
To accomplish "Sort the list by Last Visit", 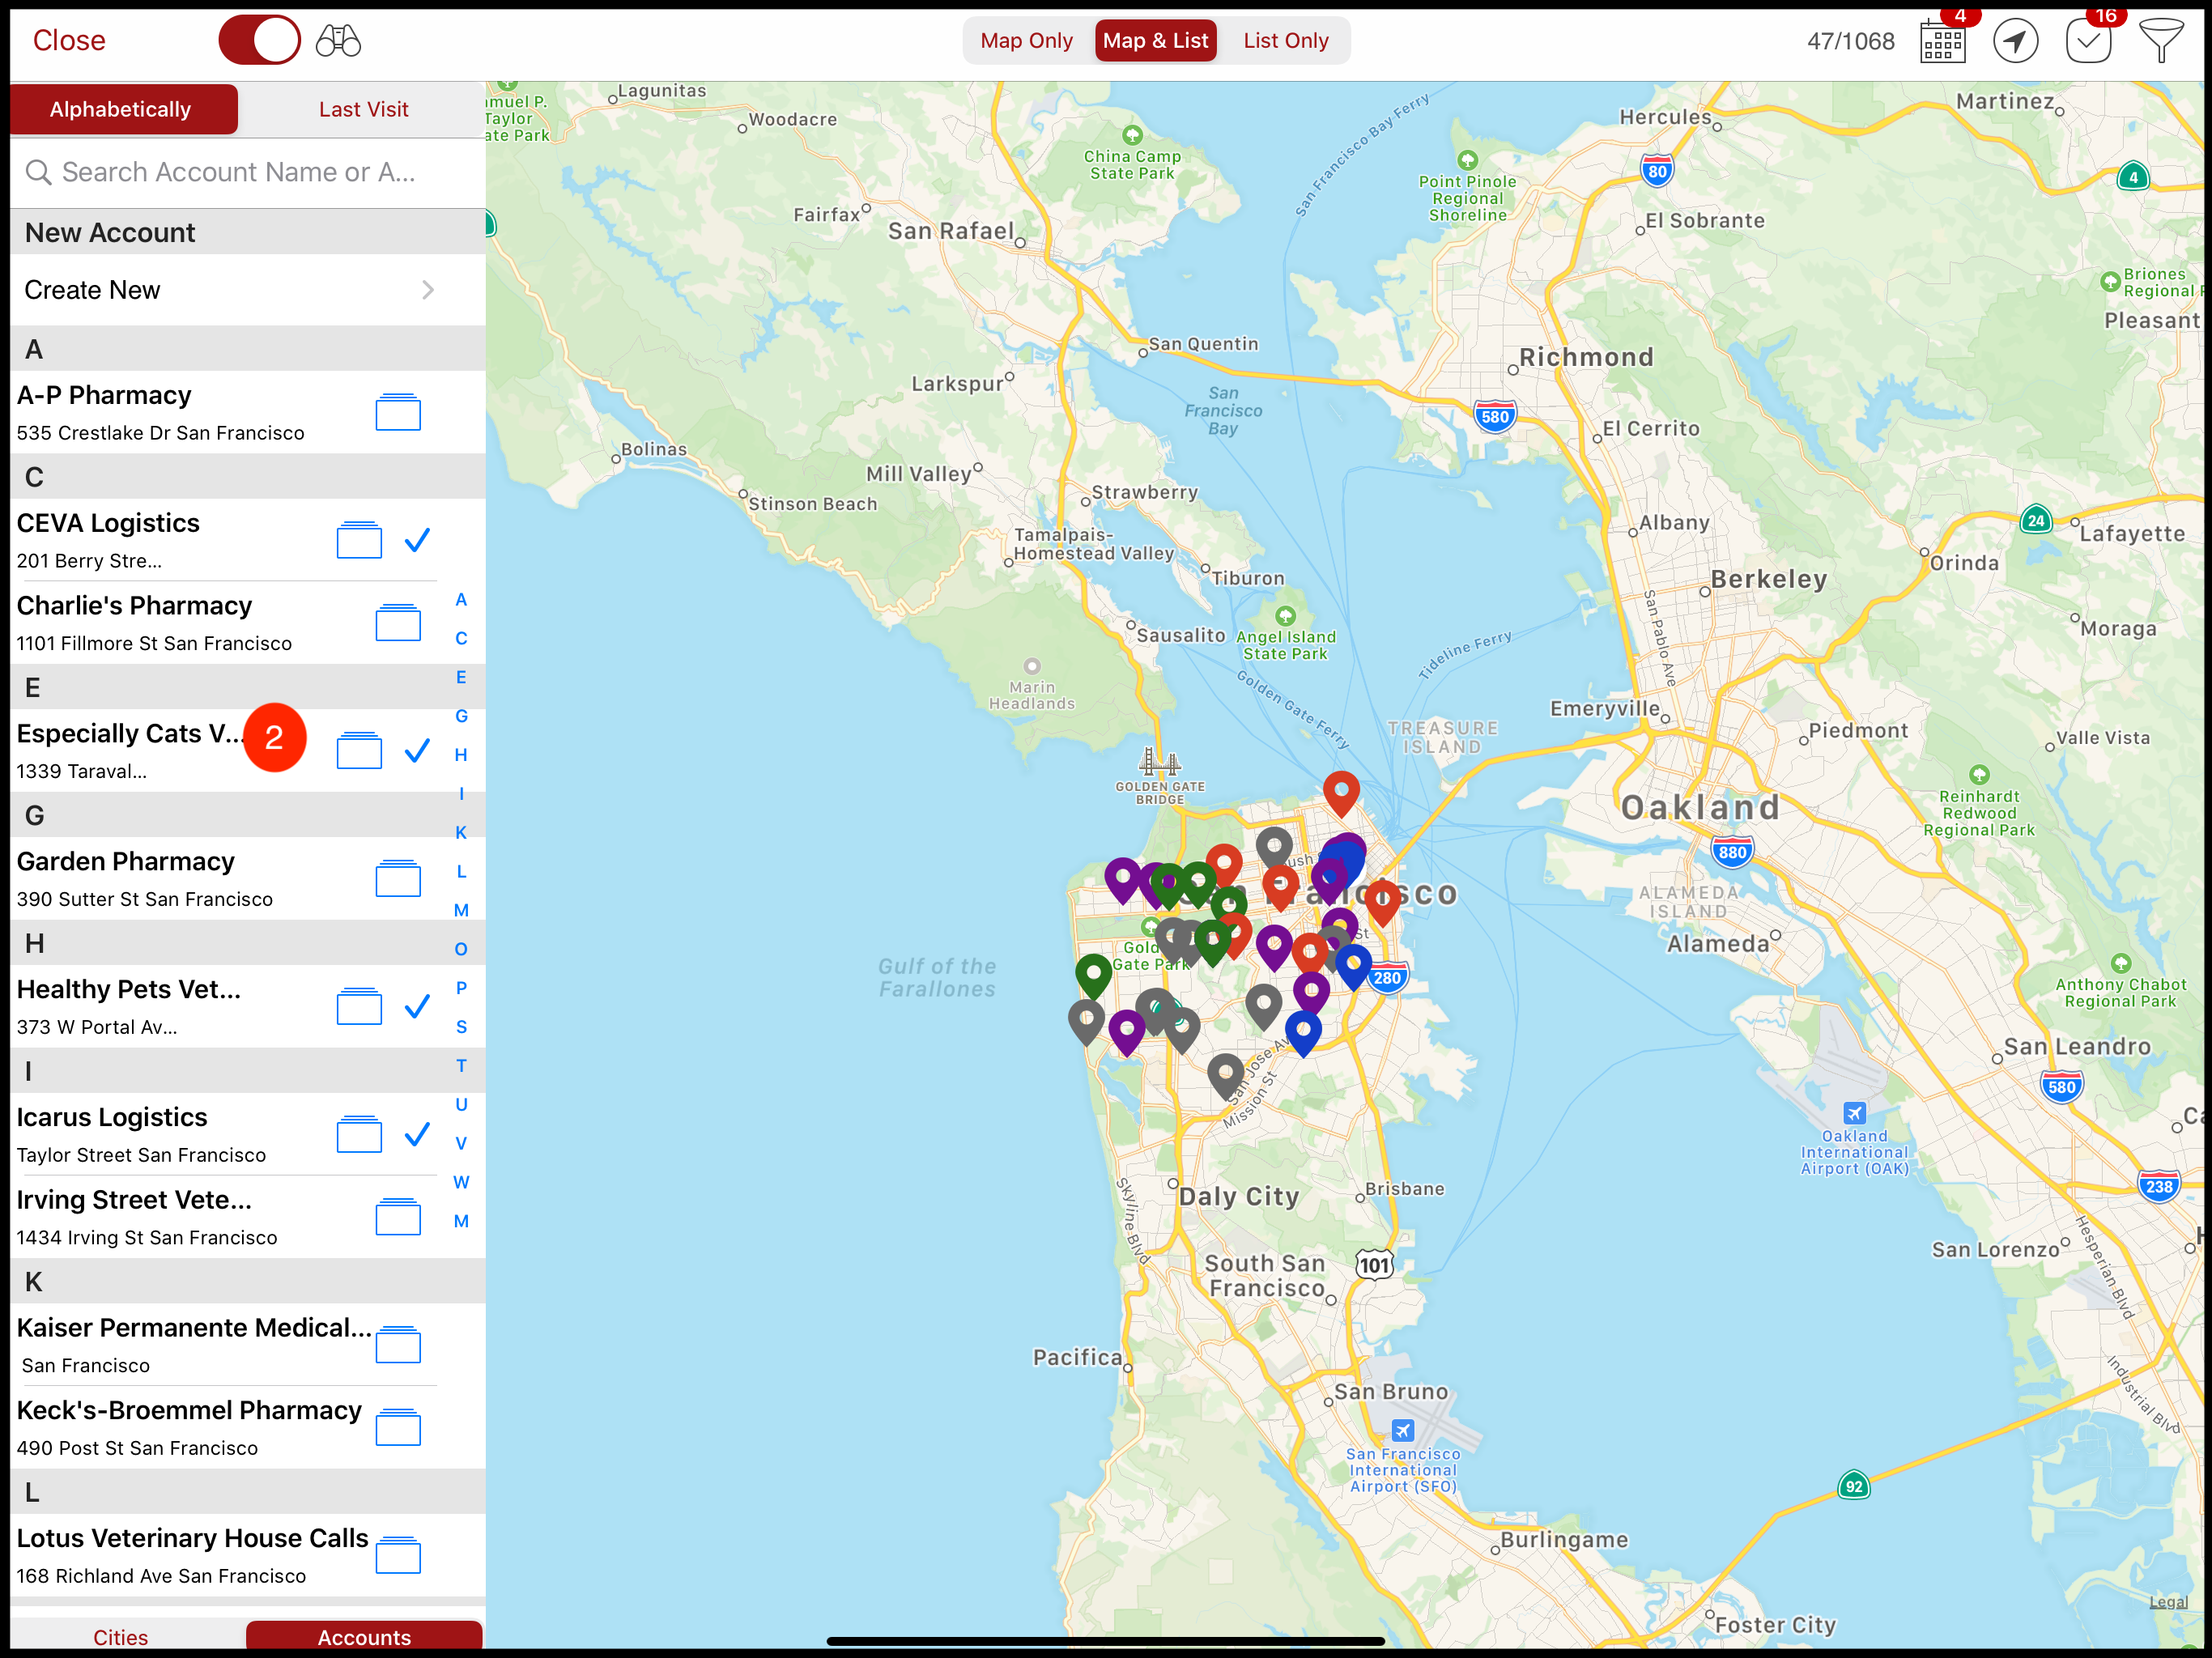I will pos(363,109).
